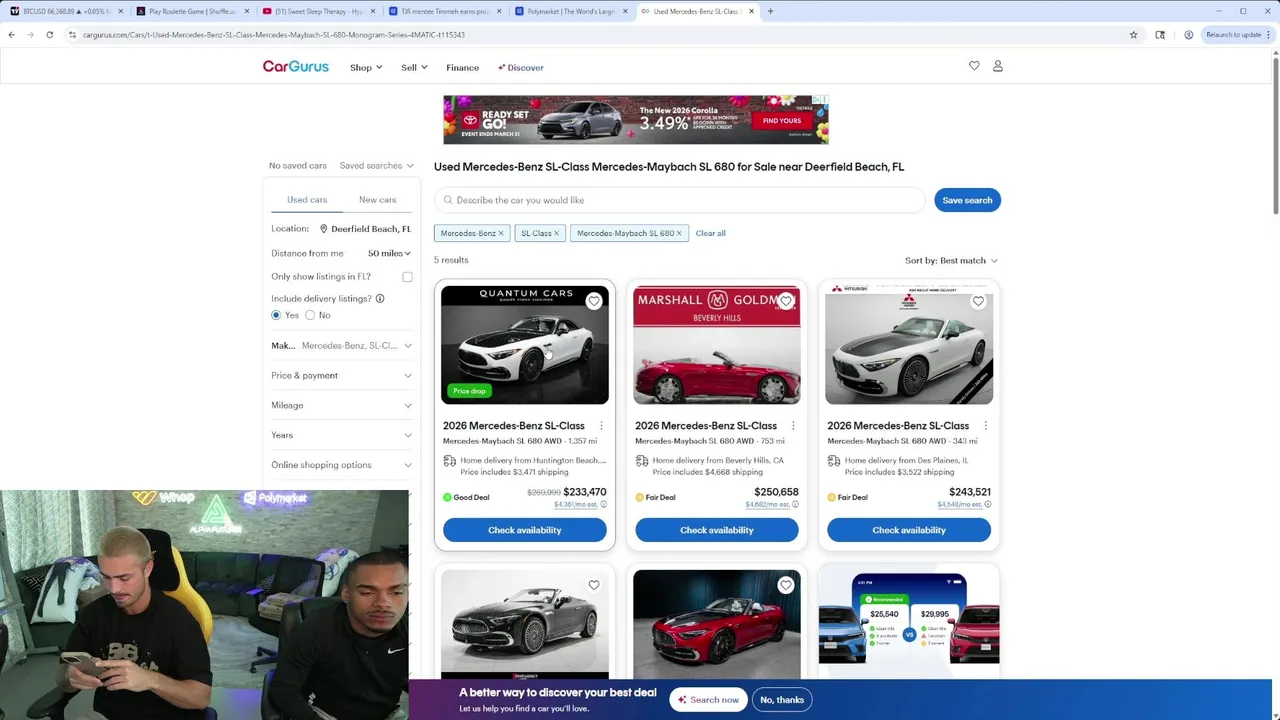The image size is (1280, 720).
Task: Check availability for $250,658 listing
Action: click(x=717, y=530)
